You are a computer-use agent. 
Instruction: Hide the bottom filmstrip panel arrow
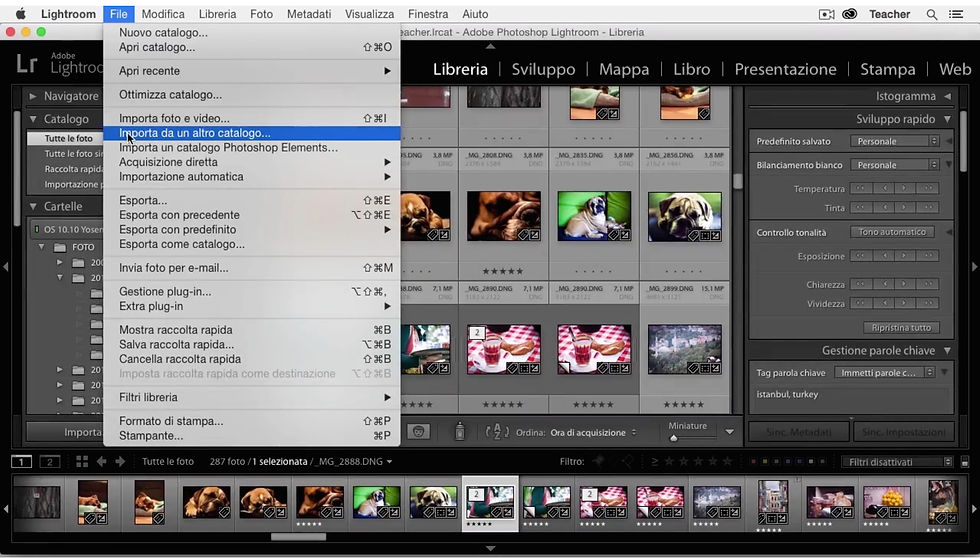click(490, 548)
